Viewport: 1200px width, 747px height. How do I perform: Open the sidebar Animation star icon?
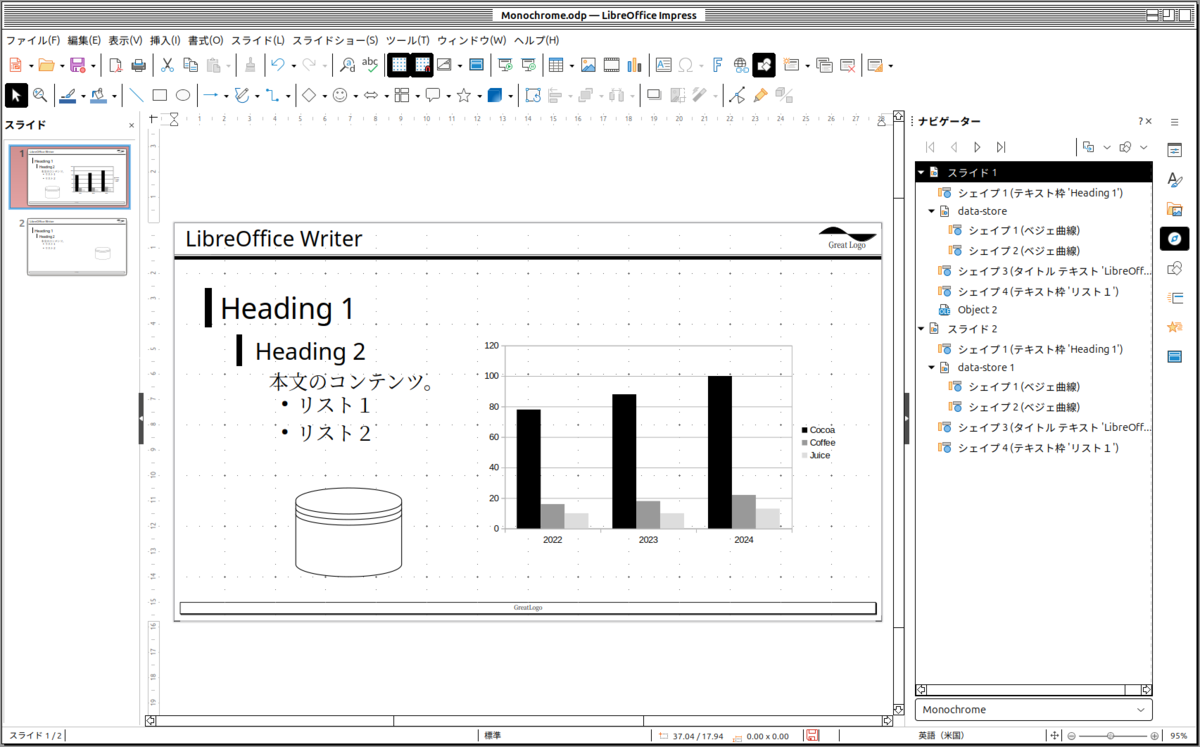click(1175, 326)
